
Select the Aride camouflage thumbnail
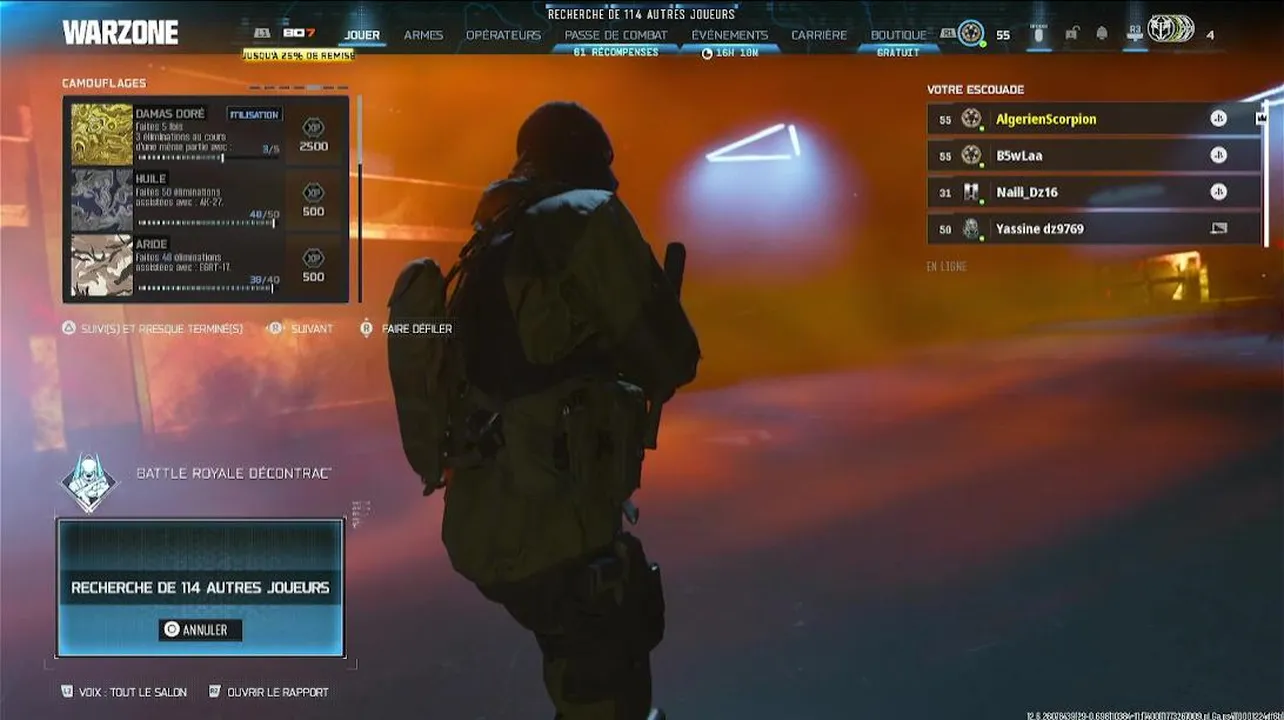(x=102, y=265)
